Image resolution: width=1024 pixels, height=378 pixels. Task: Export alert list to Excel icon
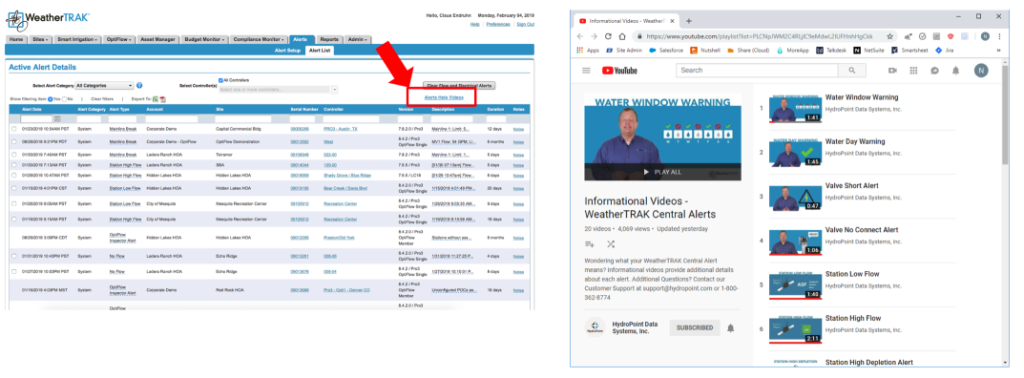pos(155,99)
